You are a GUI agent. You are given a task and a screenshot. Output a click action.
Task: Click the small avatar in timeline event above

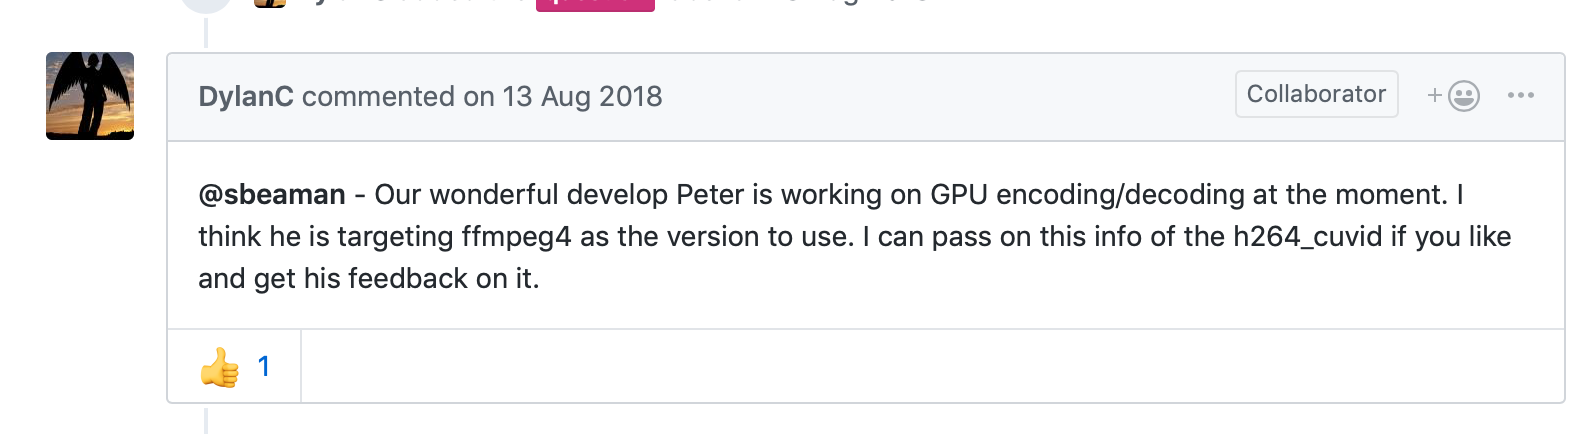tap(270, 3)
